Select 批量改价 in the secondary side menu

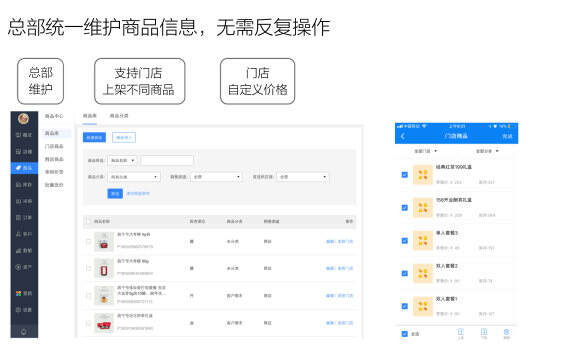point(54,185)
